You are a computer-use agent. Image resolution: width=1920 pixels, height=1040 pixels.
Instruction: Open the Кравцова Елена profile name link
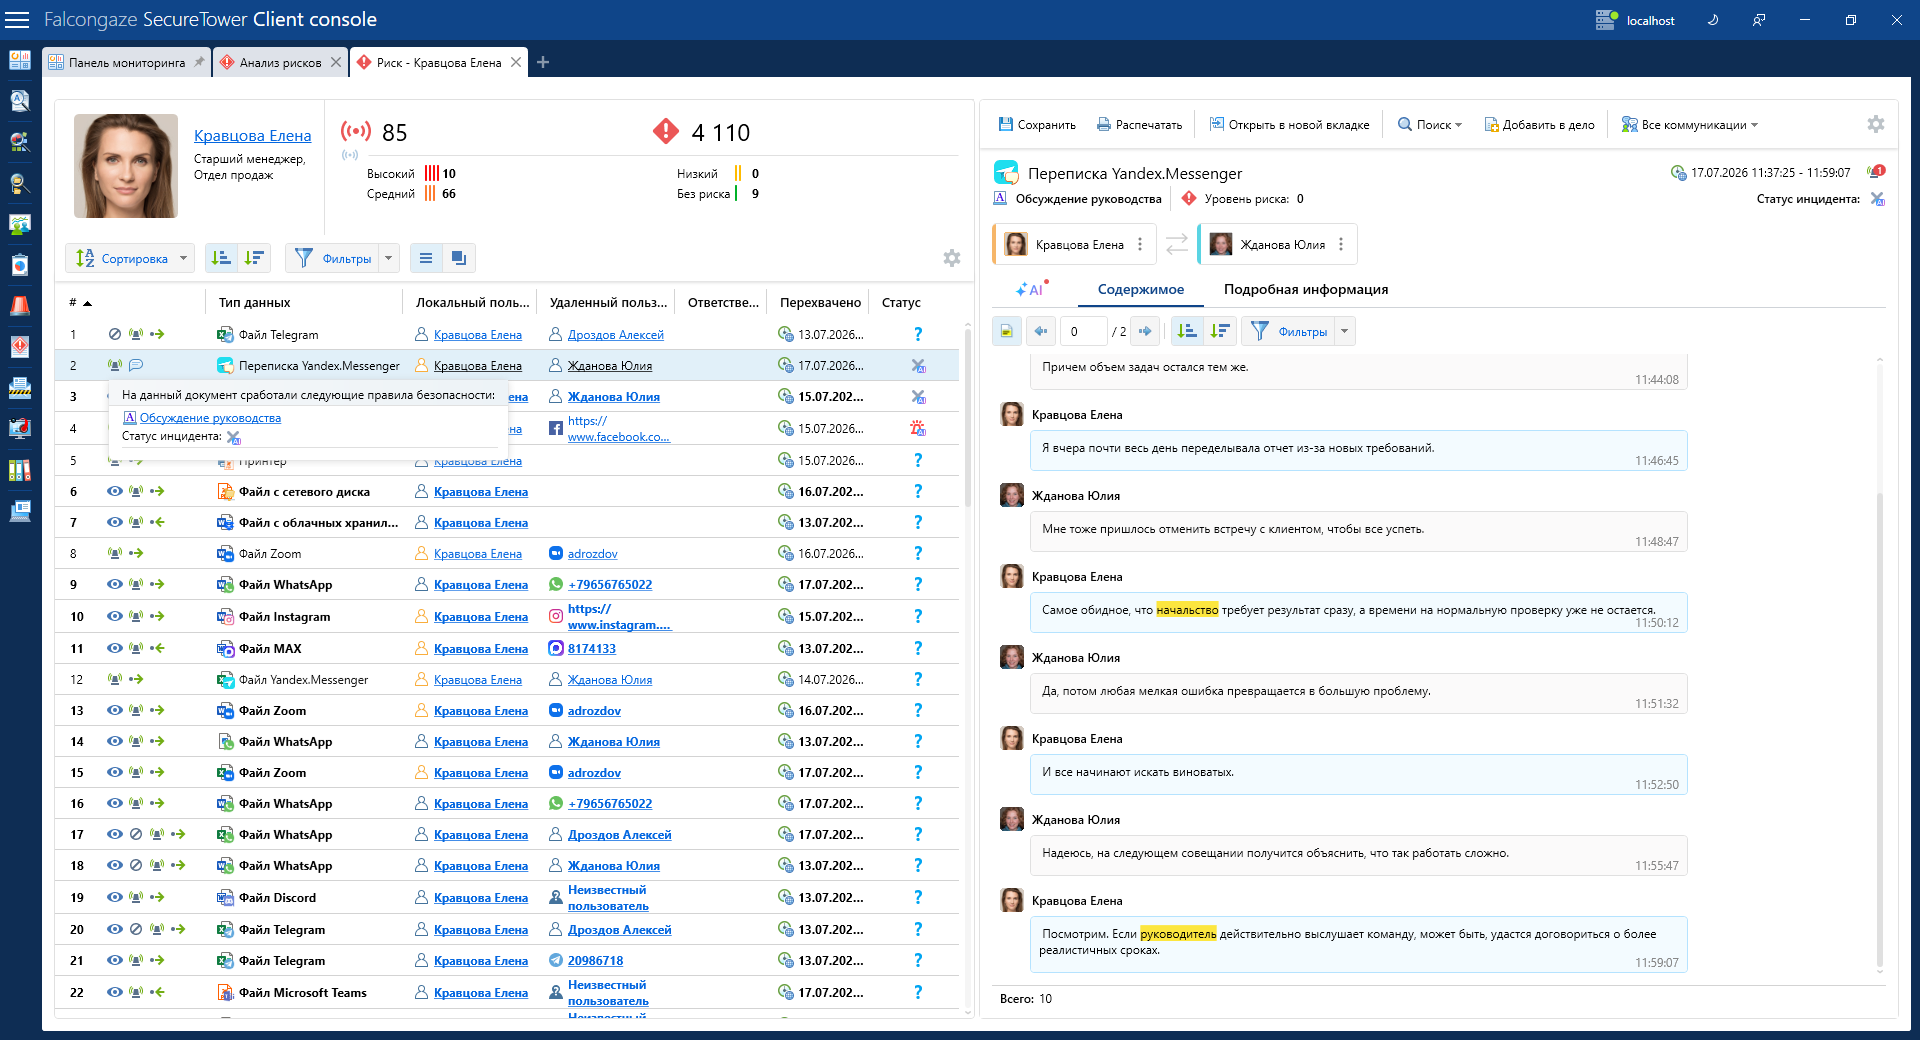click(252, 135)
